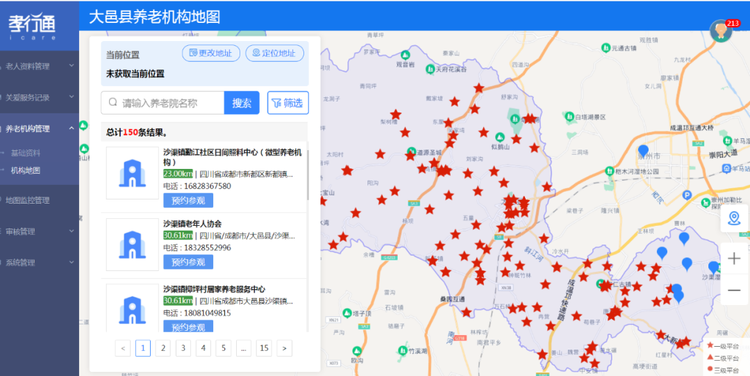Screen dimensions: 750x376
Task: Go to page 15 of results
Action: coord(264,348)
